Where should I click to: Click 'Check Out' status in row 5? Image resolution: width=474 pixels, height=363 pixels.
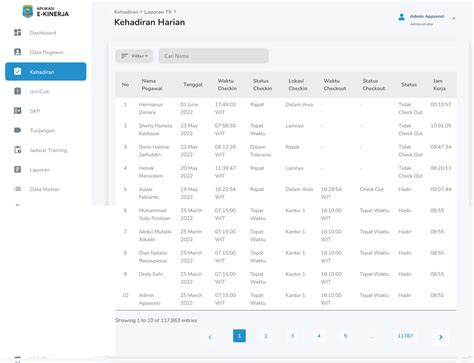coord(372,189)
